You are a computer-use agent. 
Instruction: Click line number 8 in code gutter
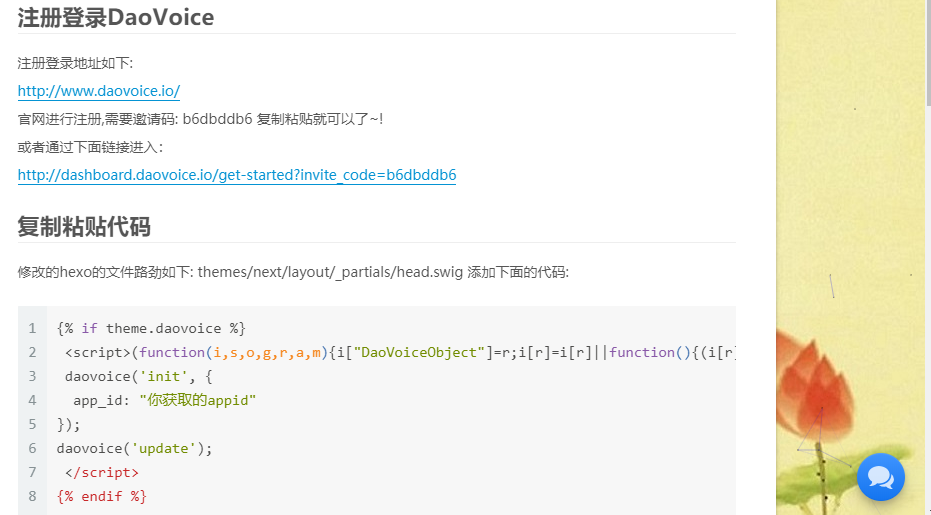coord(32,496)
